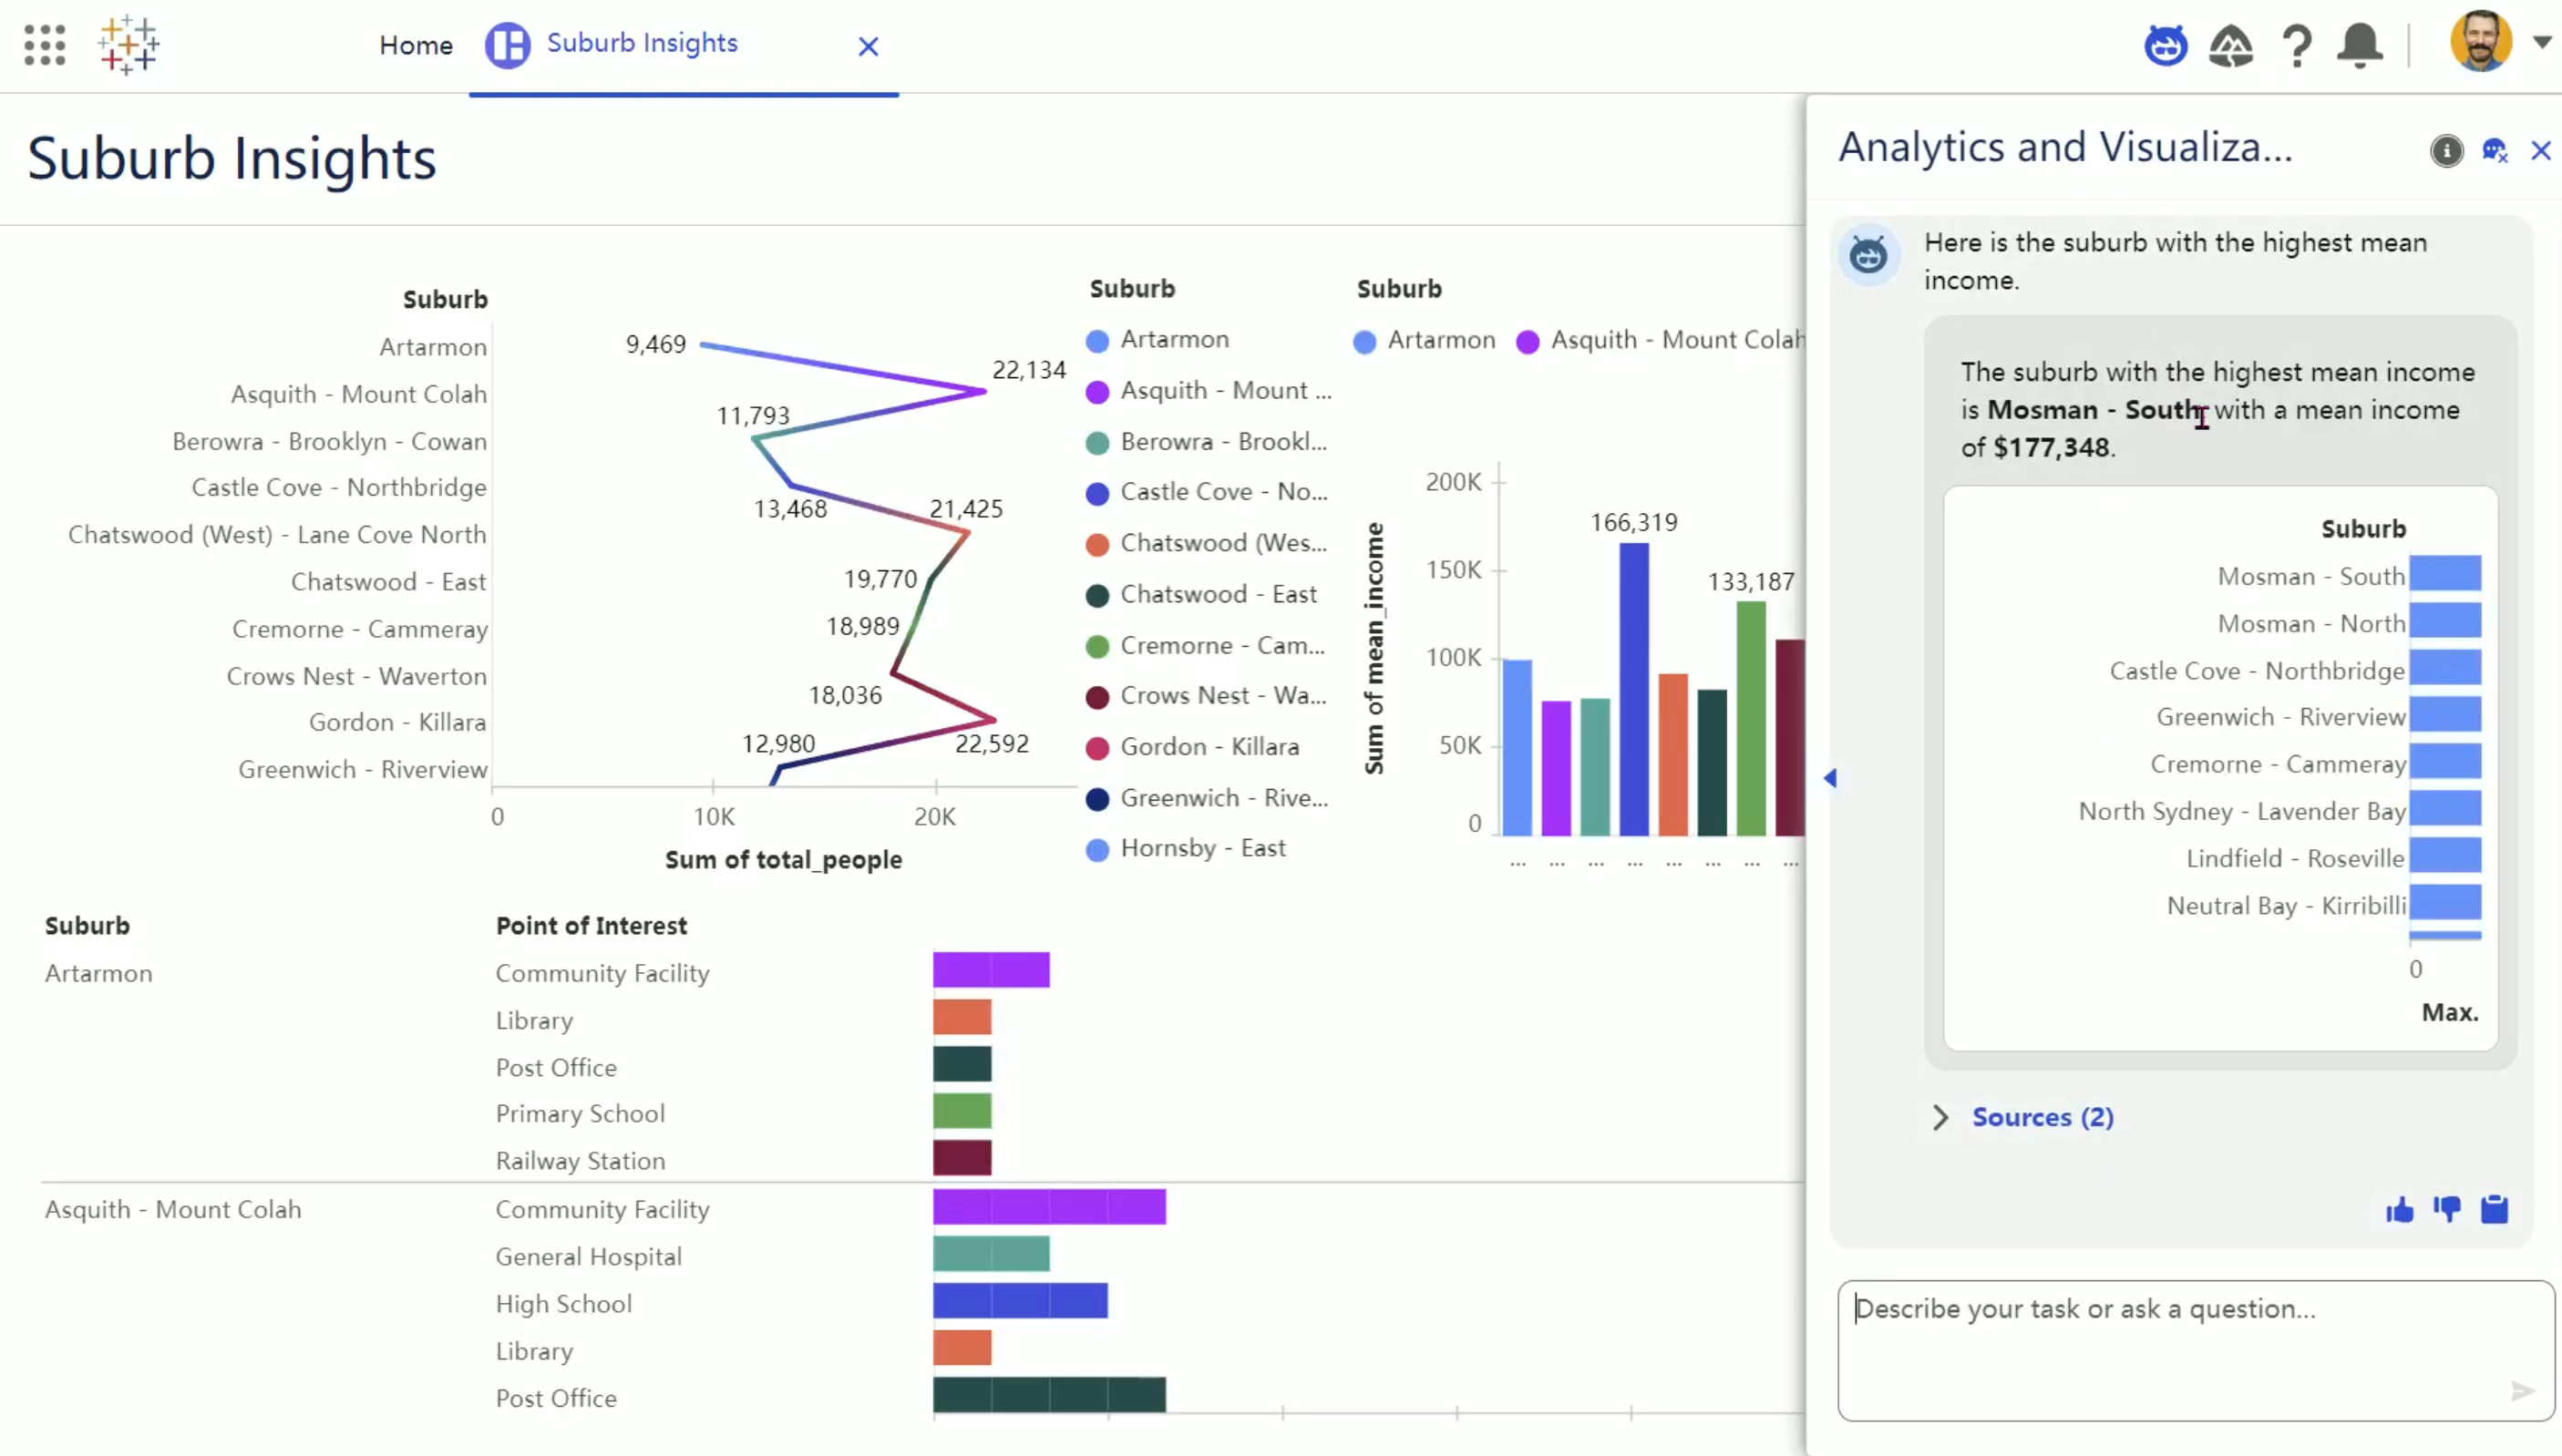Go to the Home tab
This screenshot has width=2562, height=1456.
tap(415, 45)
